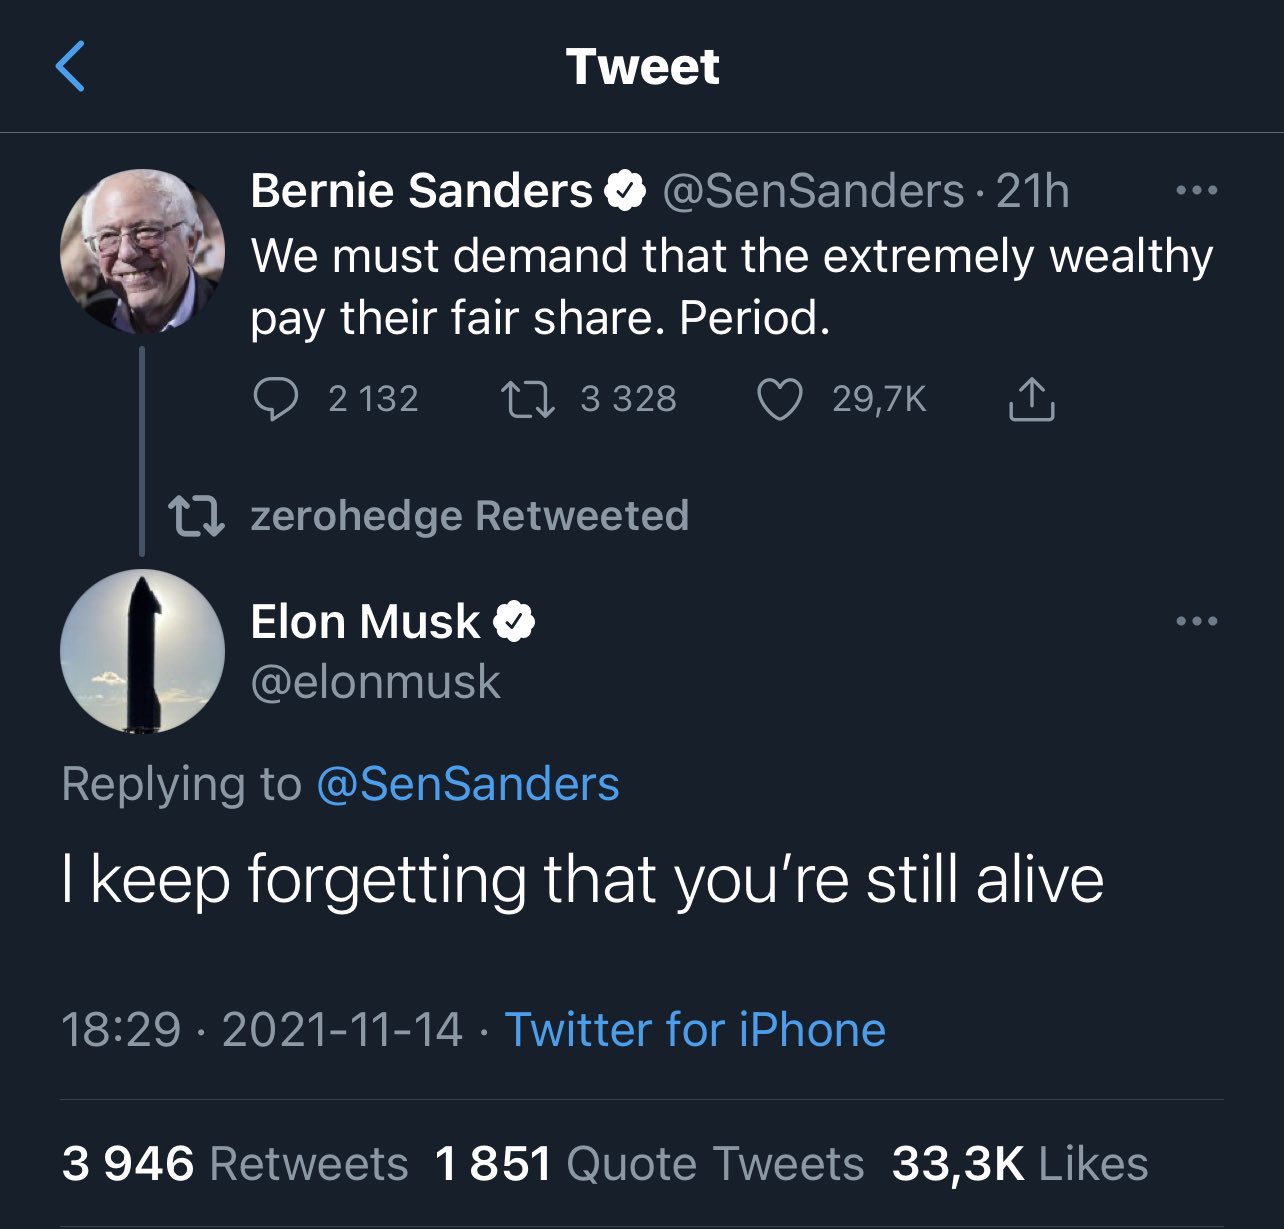1284x1229 pixels.
Task: Open reply icon on Bernie Sanders tweet
Action: (x=275, y=400)
